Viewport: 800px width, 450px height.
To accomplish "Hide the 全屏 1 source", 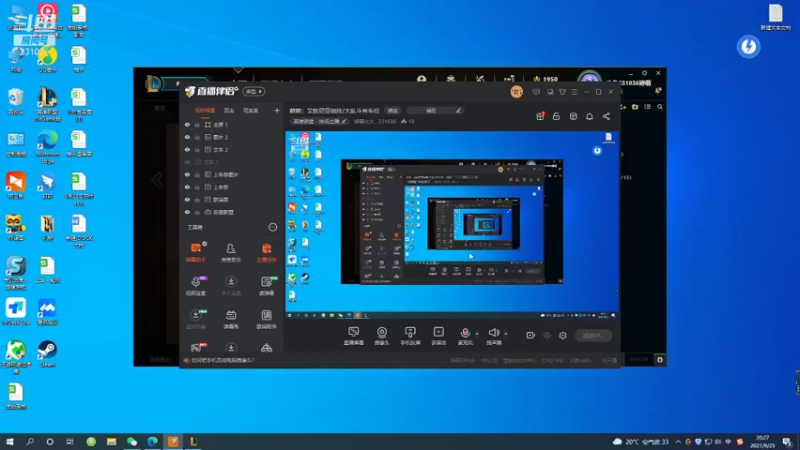I will (187, 124).
